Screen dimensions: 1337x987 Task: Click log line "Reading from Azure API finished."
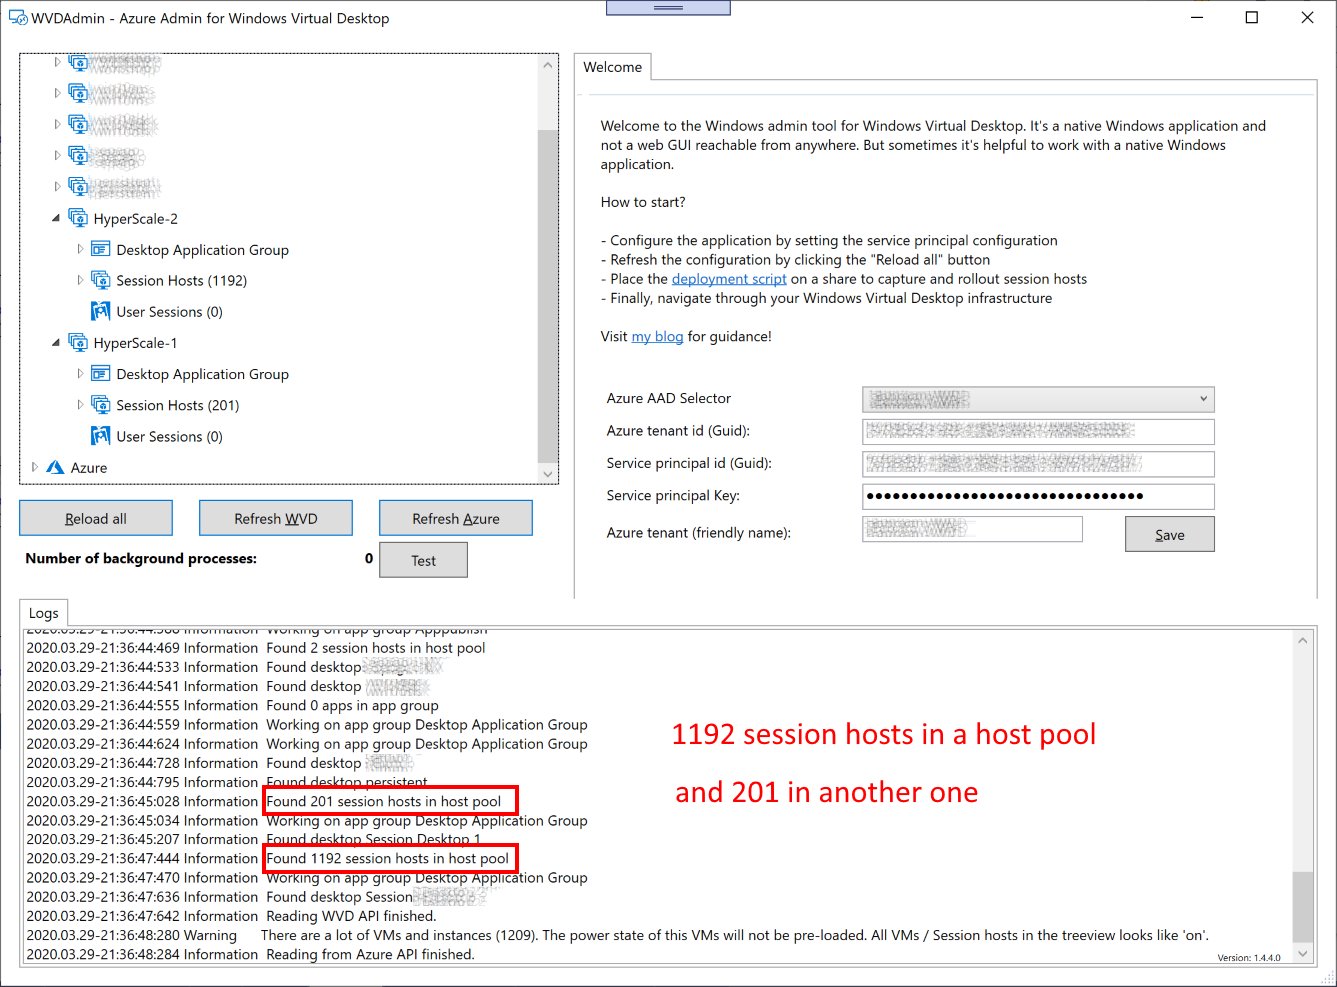coord(370,954)
